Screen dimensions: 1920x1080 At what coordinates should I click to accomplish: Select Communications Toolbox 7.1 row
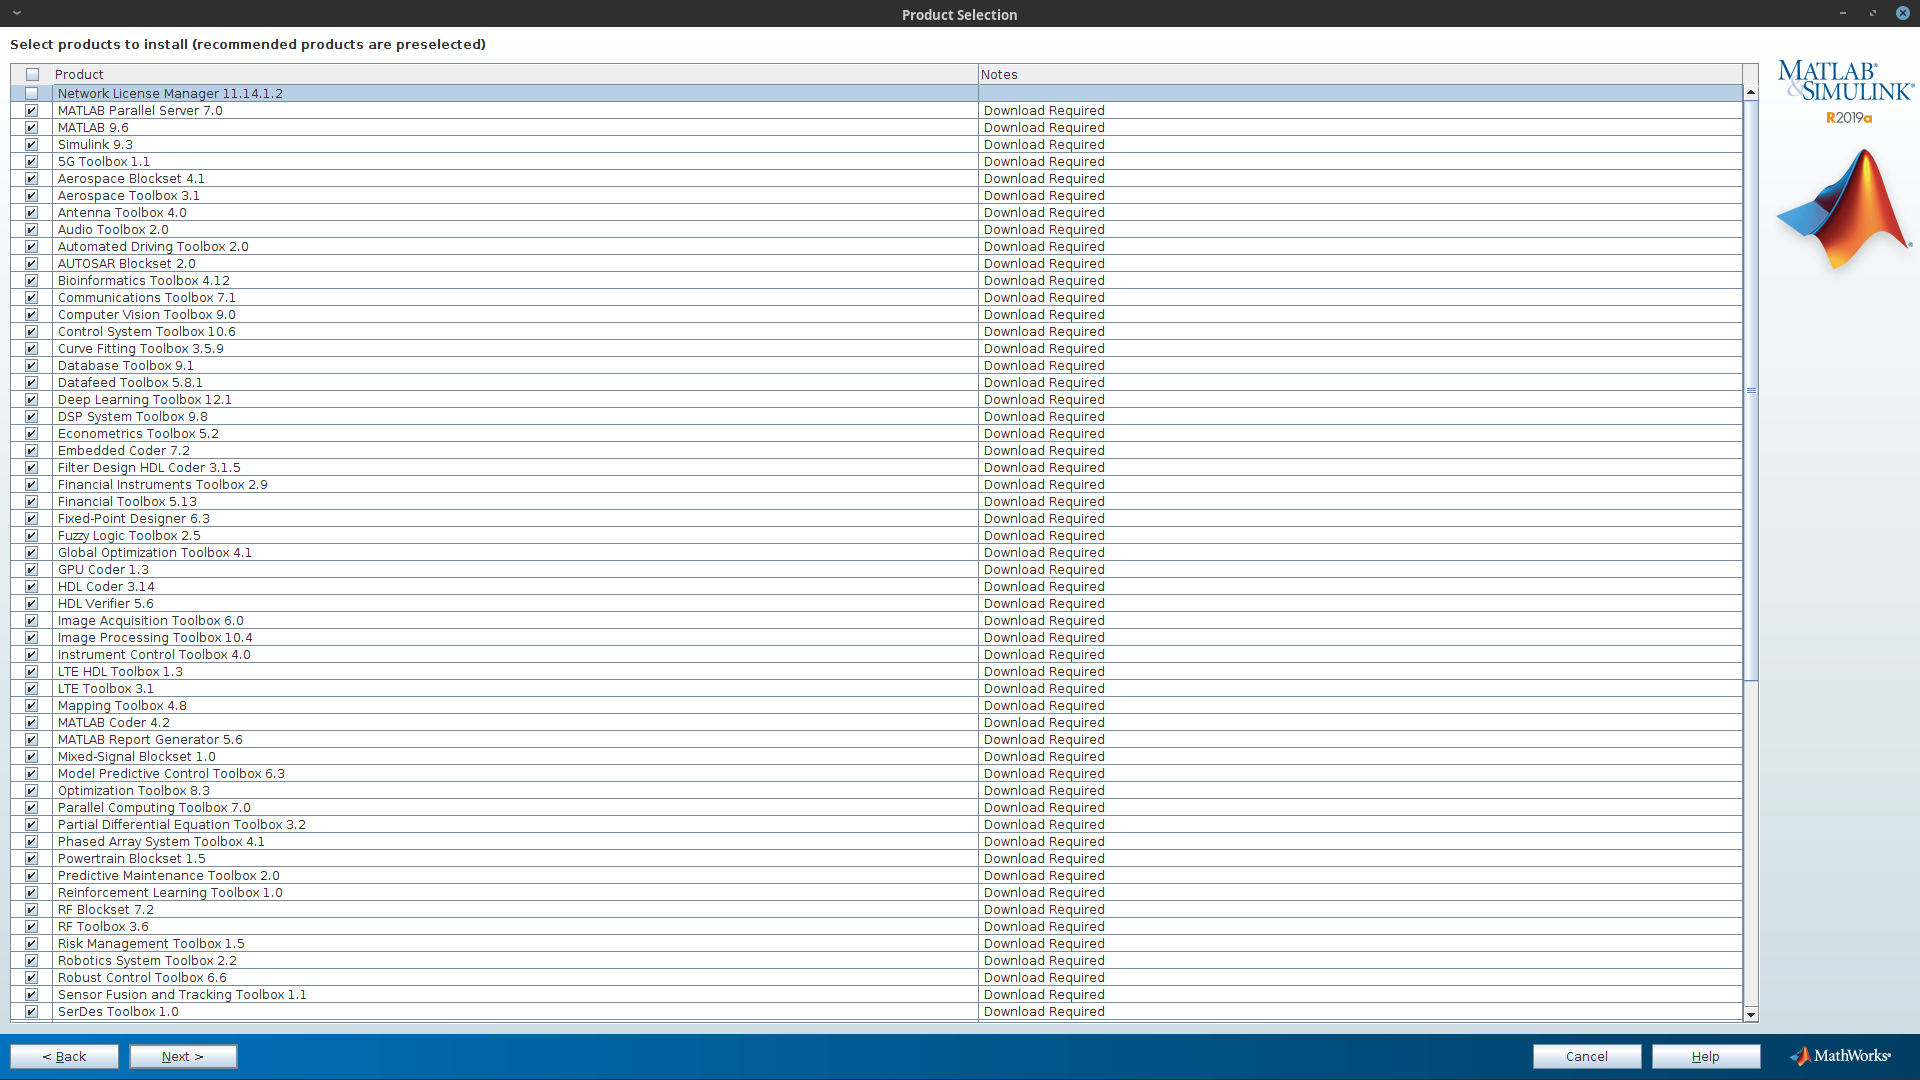point(876,298)
